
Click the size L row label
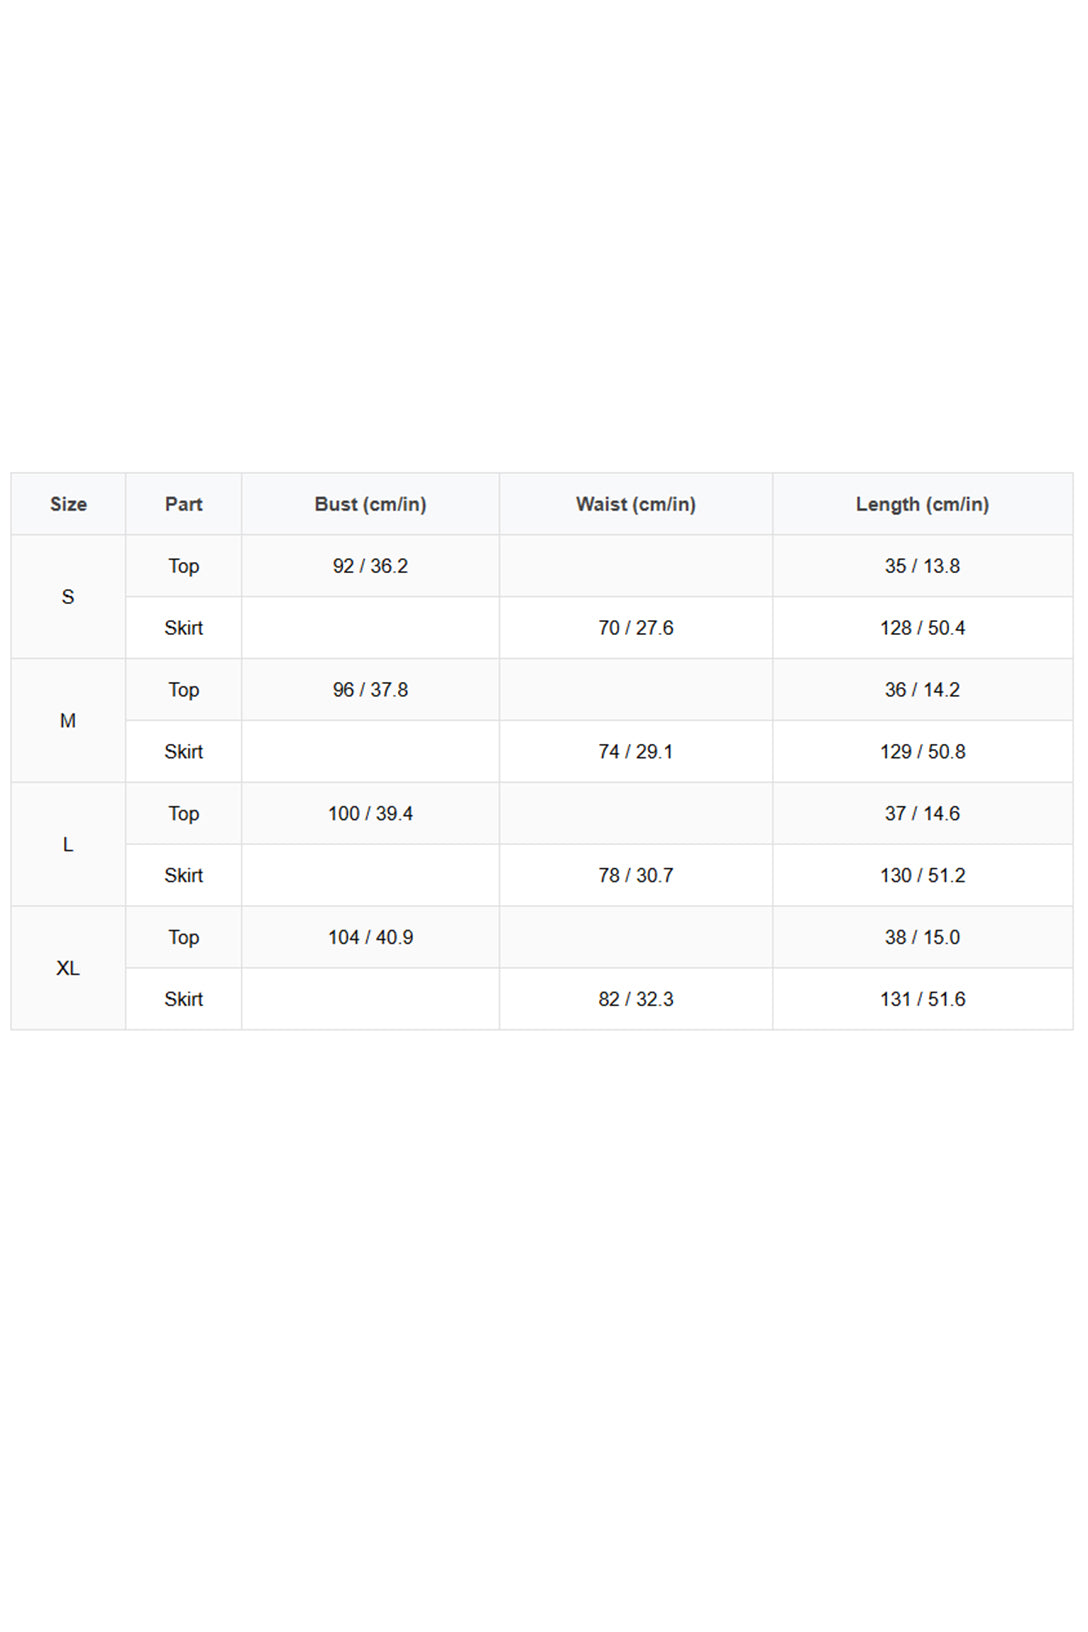(68, 845)
